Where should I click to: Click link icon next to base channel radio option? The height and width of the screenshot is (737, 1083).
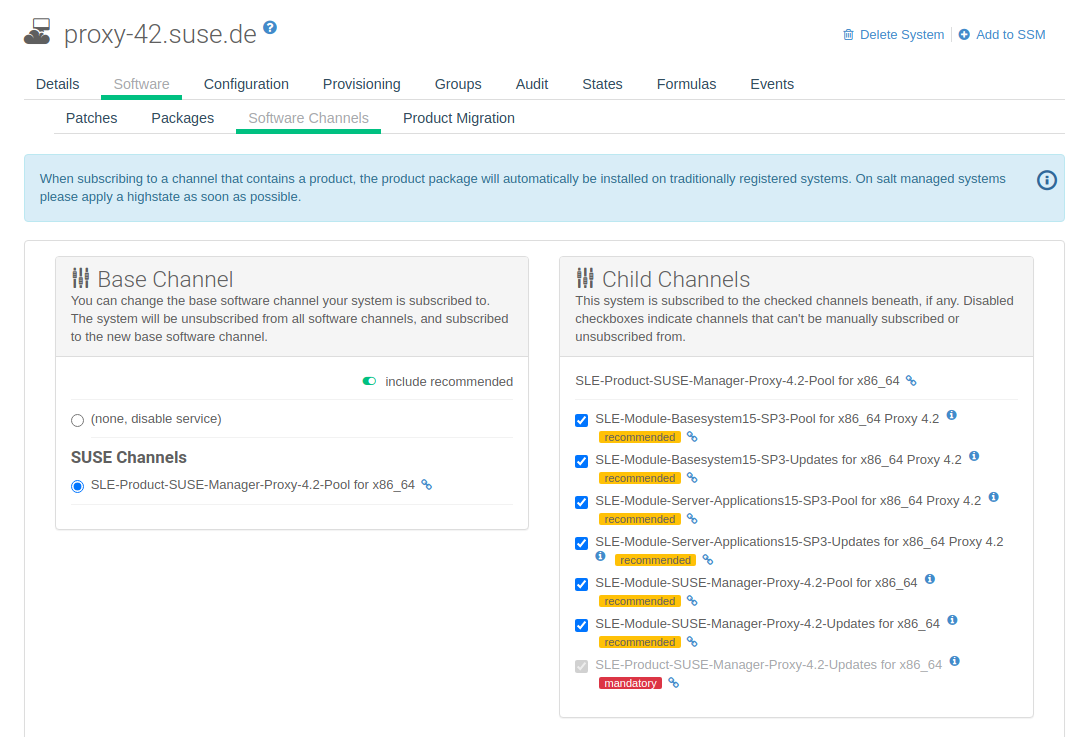pyautogui.click(x=426, y=485)
